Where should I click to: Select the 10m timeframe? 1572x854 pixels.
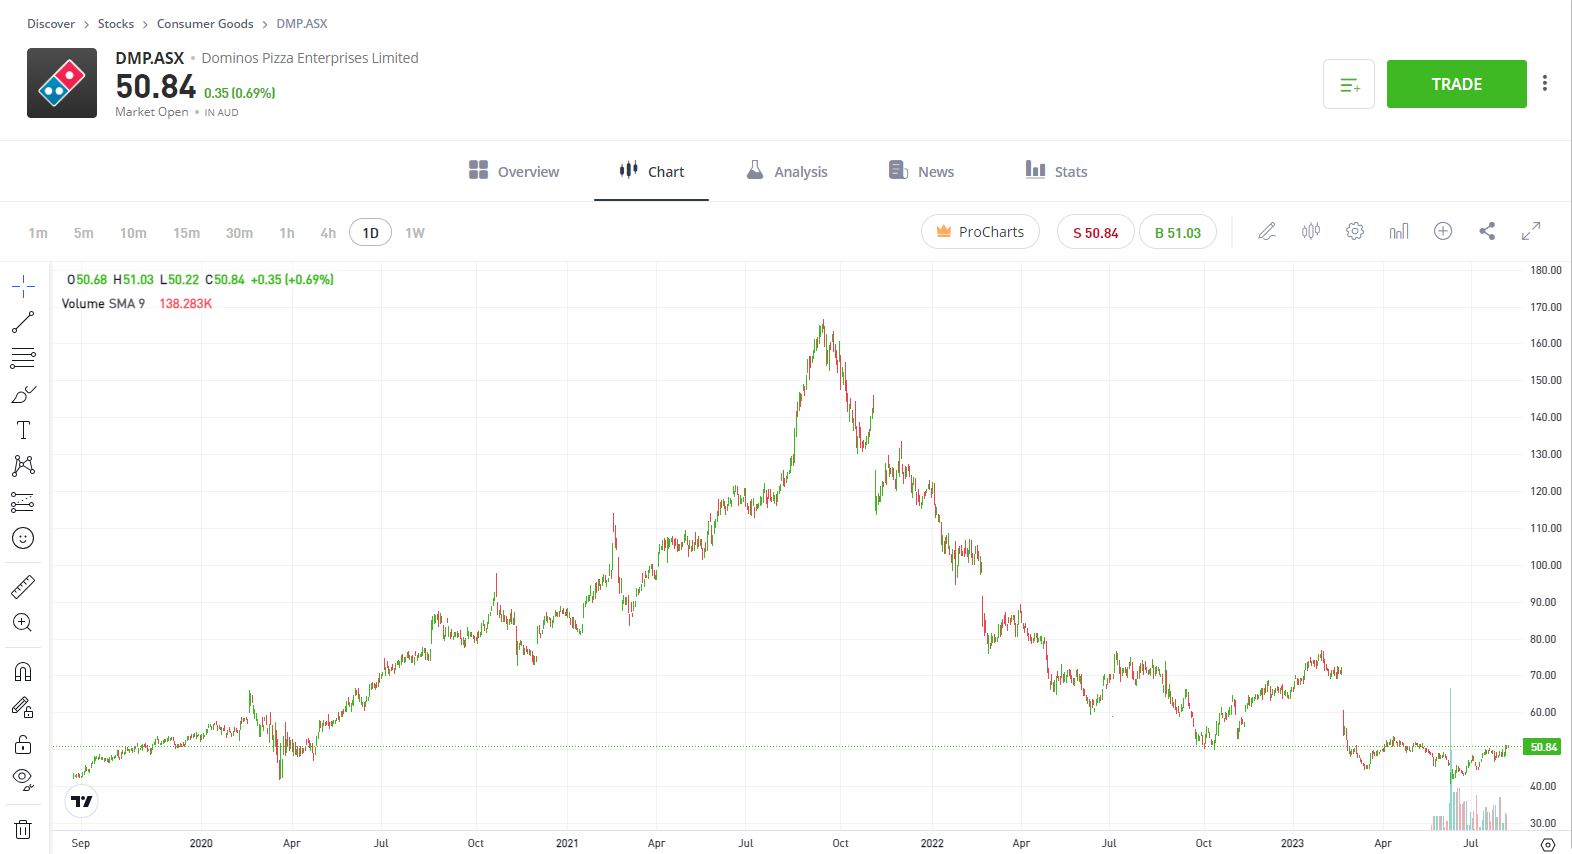[133, 233]
